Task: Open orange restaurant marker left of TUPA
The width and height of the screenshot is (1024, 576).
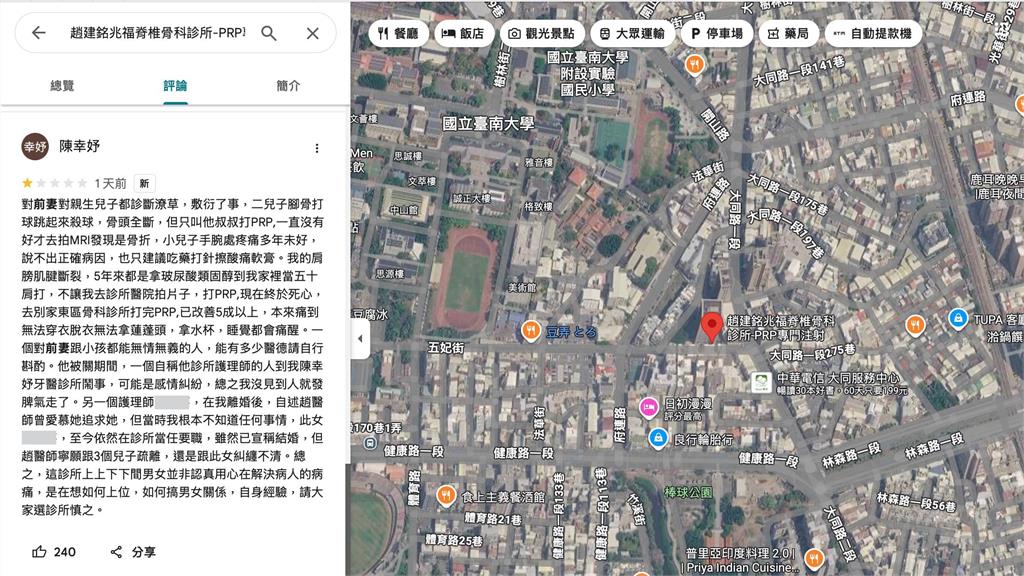Action: [x=916, y=325]
